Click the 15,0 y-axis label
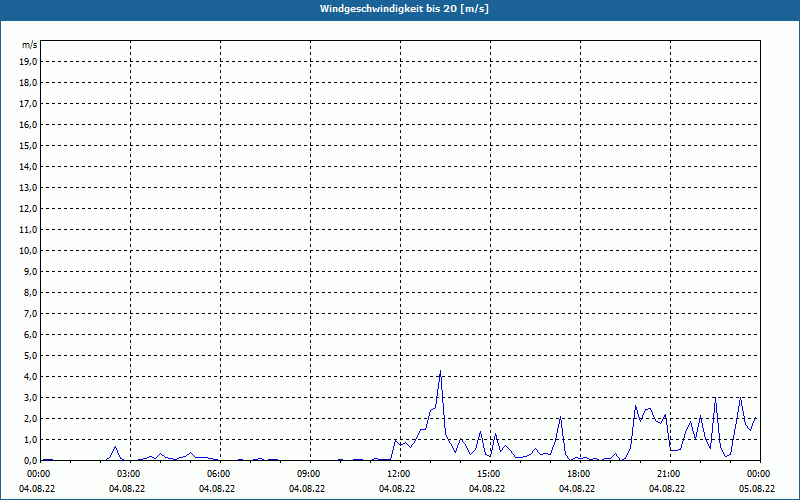The width and height of the screenshot is (800, 500). point(28,145)
